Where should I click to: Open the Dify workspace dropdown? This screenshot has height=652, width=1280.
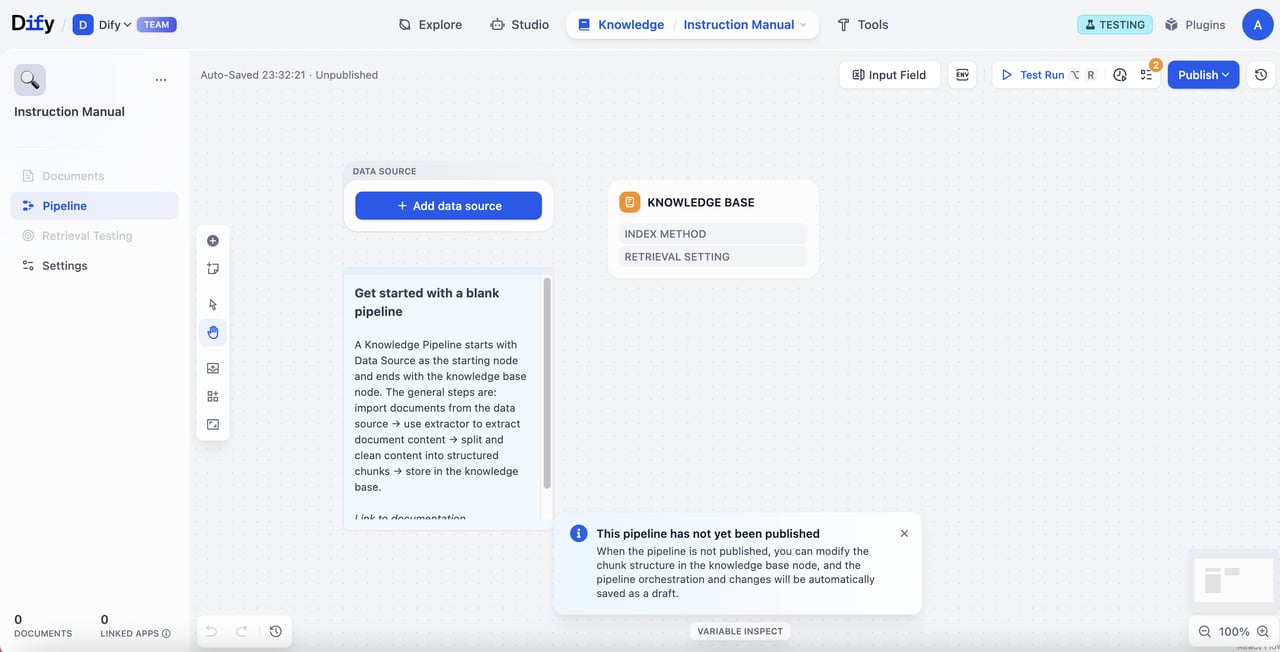(103, 25)
